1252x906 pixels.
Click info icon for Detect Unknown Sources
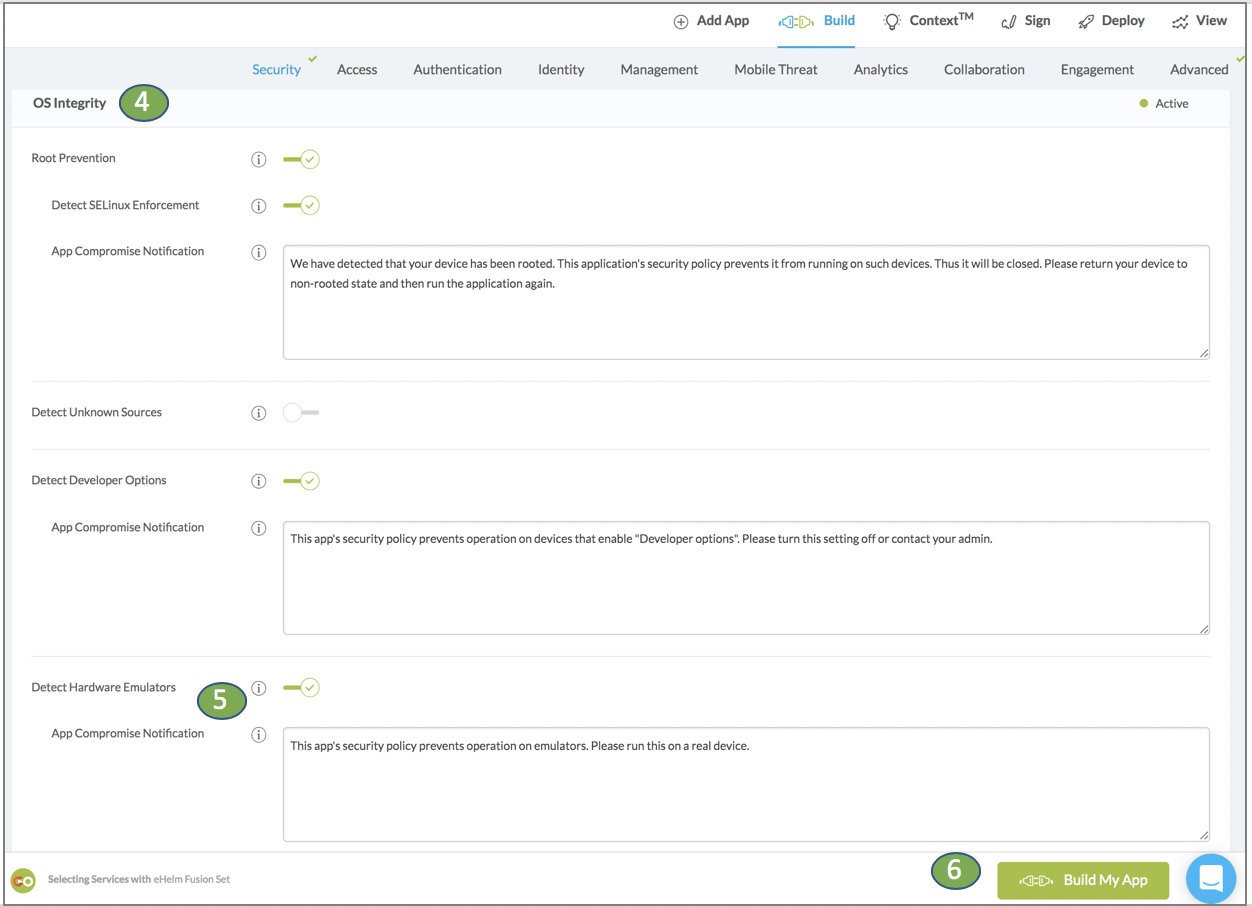pyautogui.click(x=259, y=413)
